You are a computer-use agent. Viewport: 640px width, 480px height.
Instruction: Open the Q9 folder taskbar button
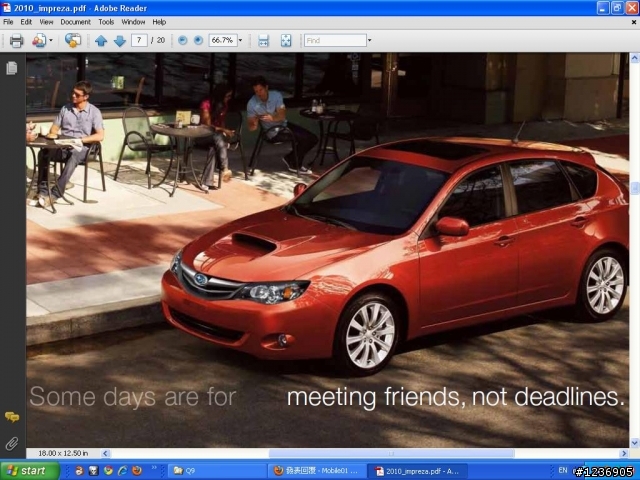(217, 471)
